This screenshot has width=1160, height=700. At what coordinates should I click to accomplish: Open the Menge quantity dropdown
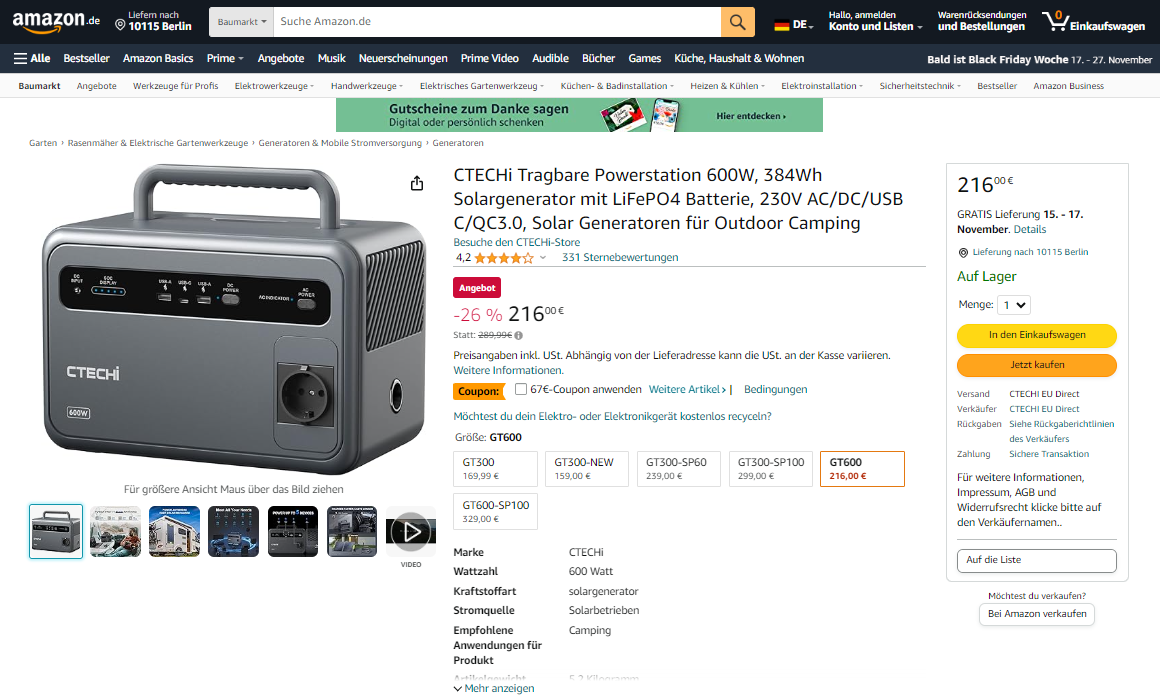(x=1014, y=305)
